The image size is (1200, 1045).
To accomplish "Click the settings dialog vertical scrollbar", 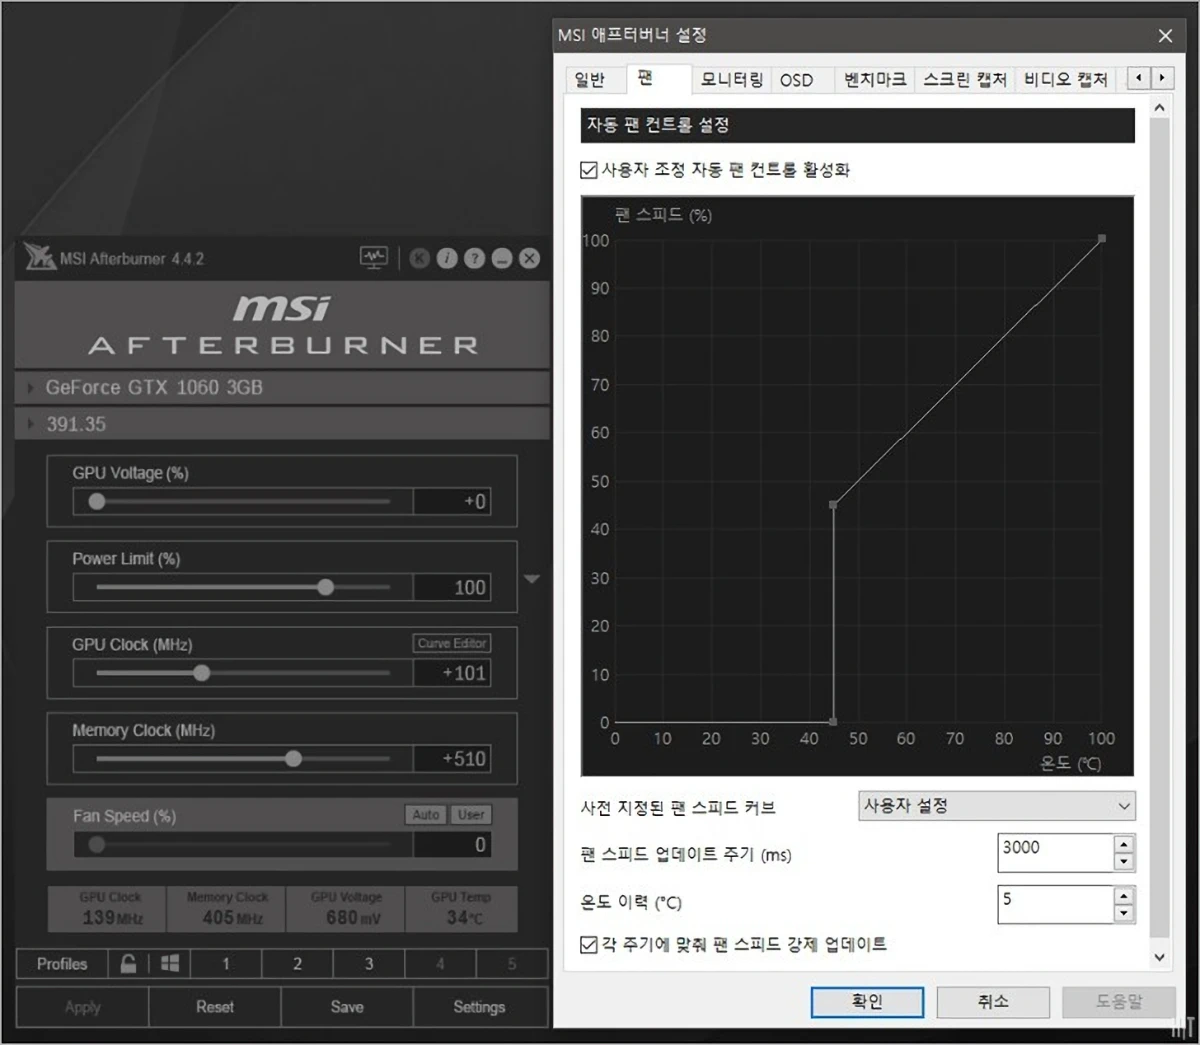I will click(x=1160, y=530).
